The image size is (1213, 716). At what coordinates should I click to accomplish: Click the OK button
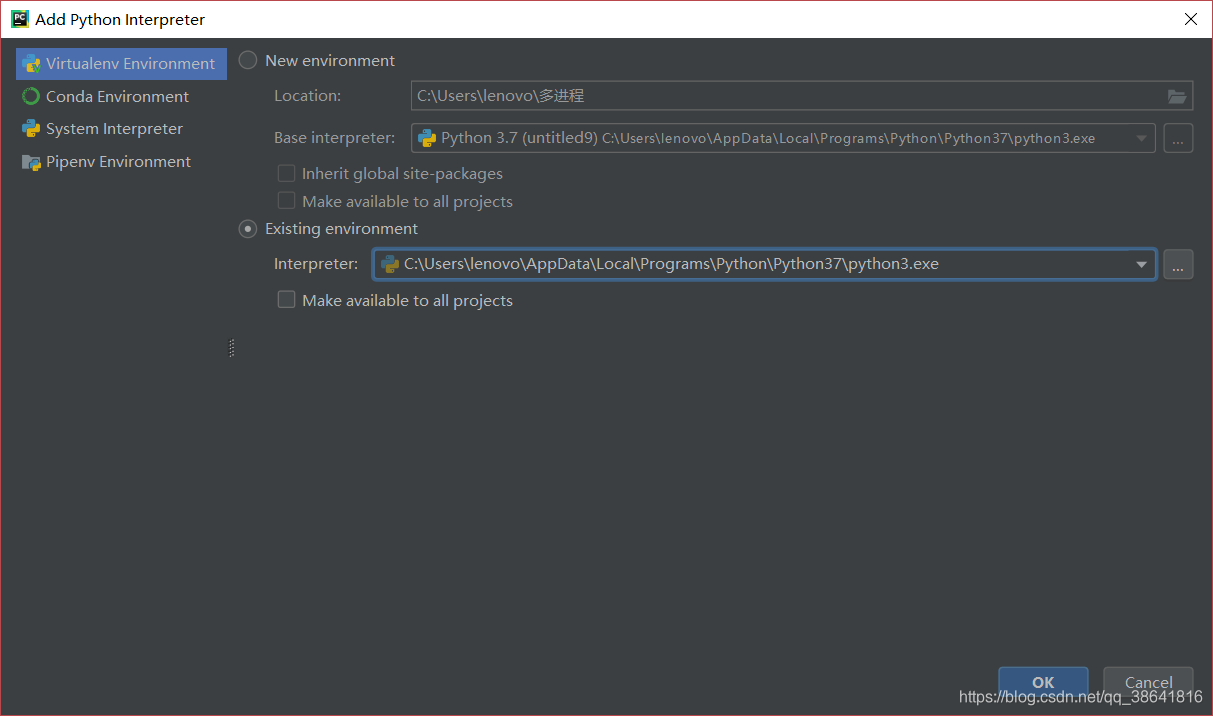(1043, 682)
